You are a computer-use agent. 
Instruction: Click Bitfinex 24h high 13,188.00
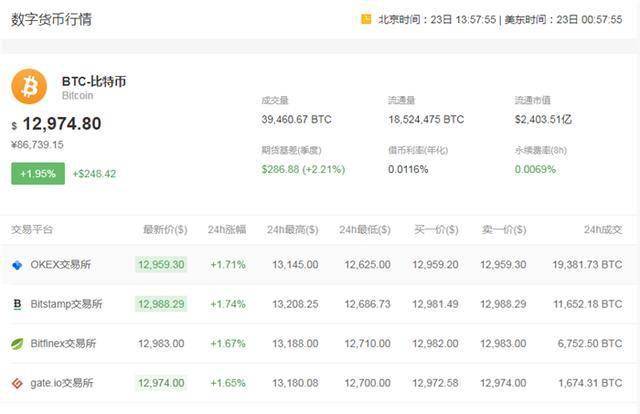tap(296, 344)
